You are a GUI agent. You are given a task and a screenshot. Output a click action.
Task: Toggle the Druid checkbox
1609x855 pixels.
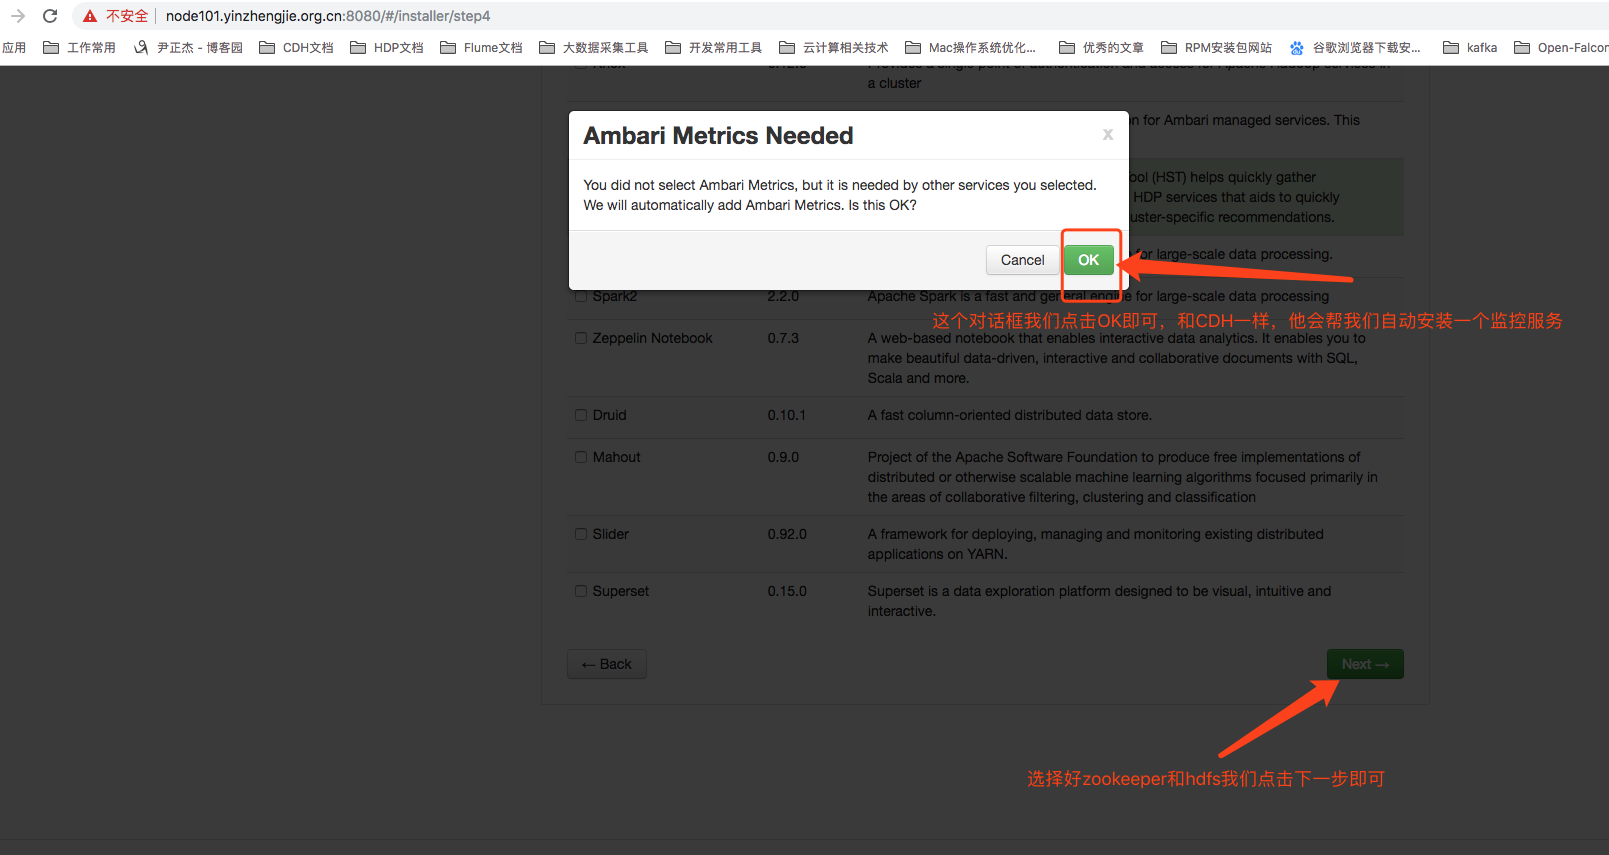(581, 415)
